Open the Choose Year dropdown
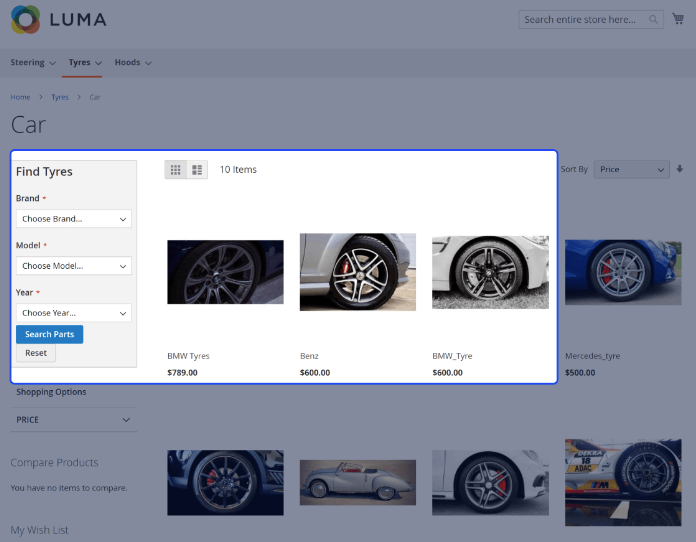Screen dimensions: 696x542 74,313
